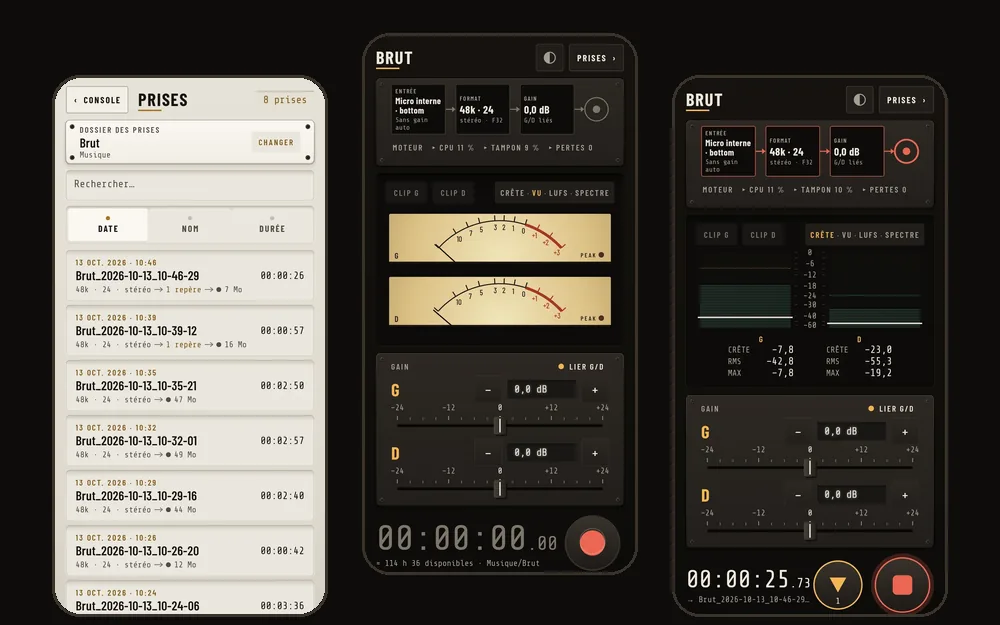The height and width of the screenshot is (625, 1000).
Task: Raise D gain with the plus button on the recording console
Action: pyautogui.click(x=904, y=495)
